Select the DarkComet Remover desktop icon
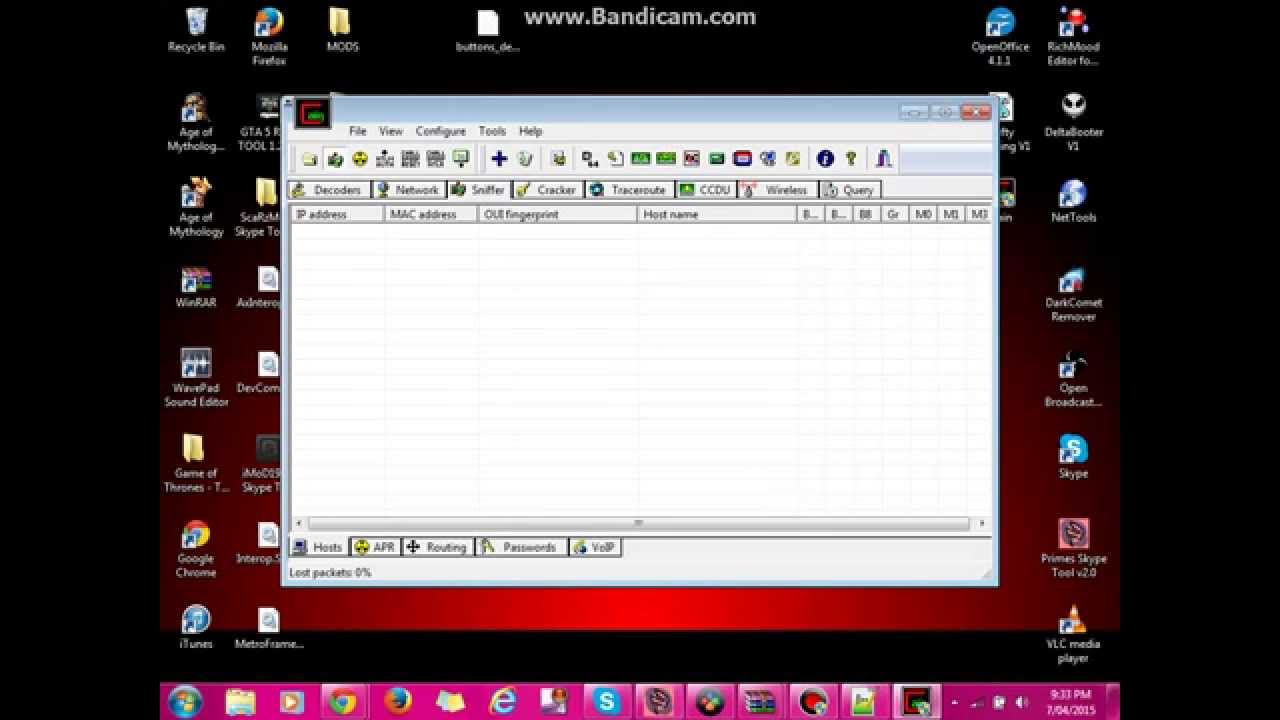1280x720 pixels. click(x=1073, y=293)
